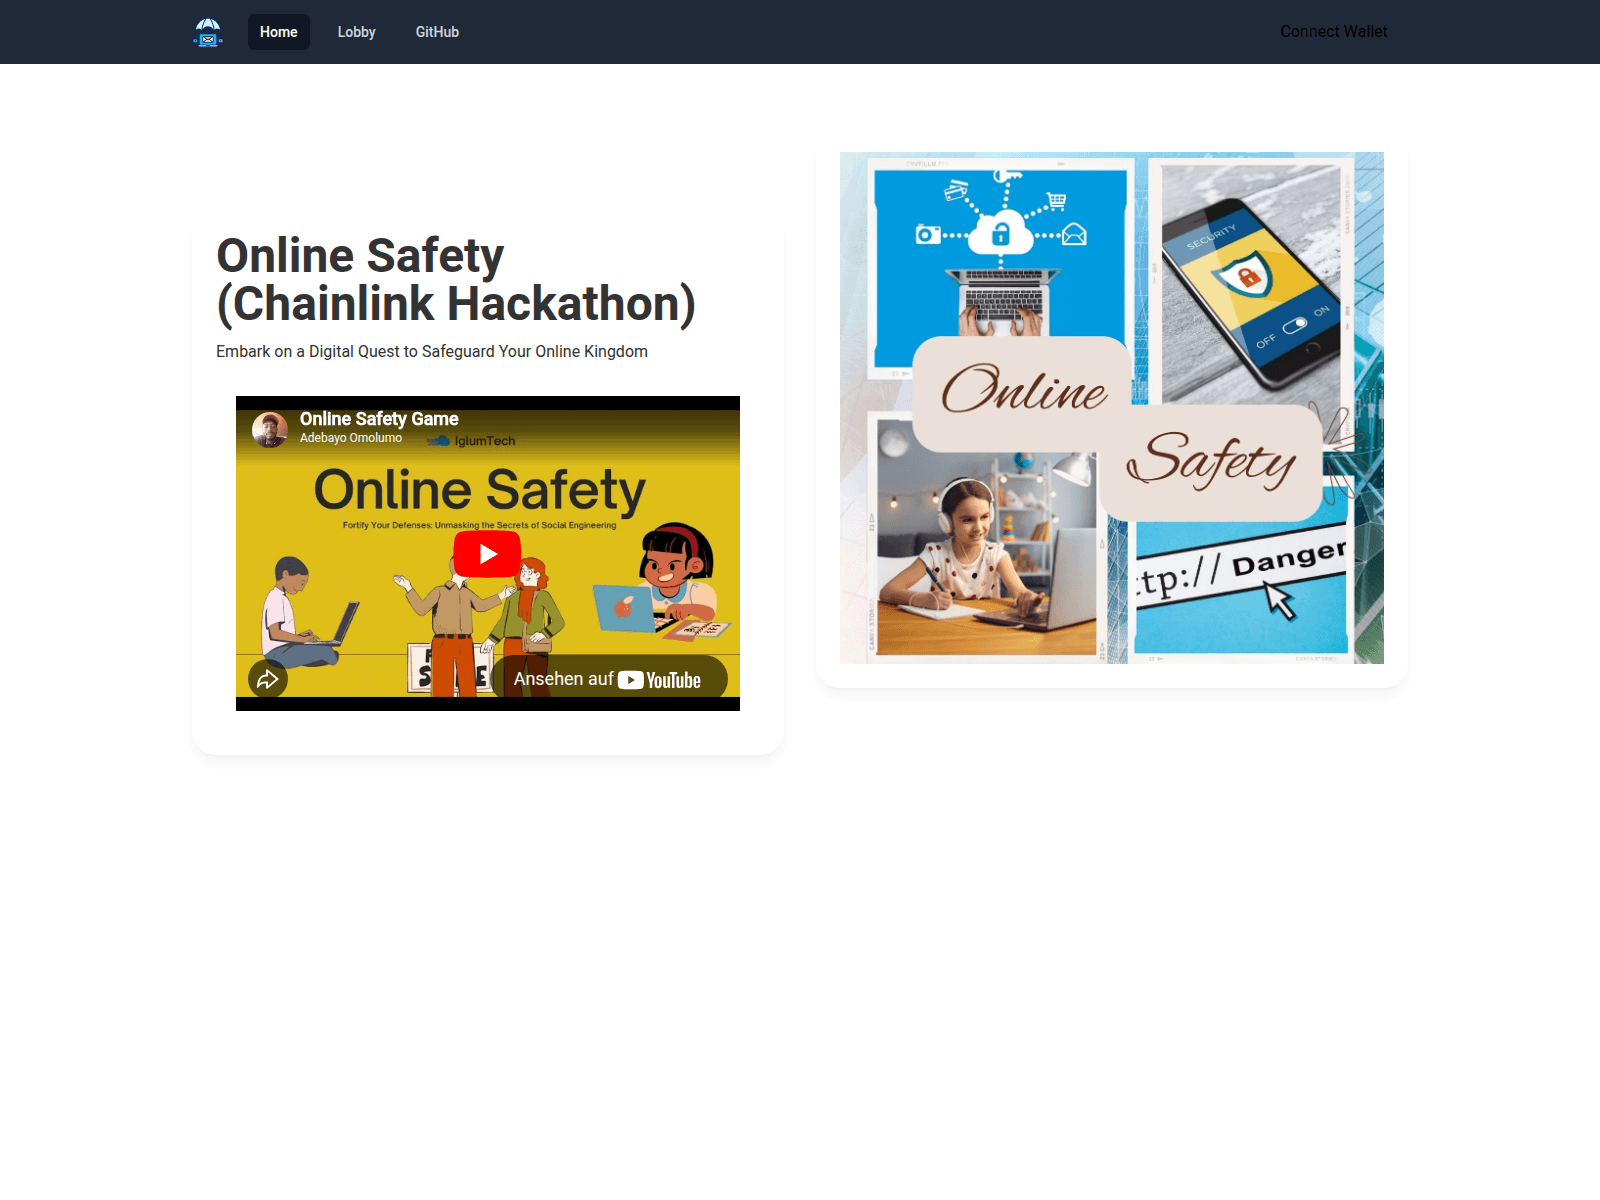
Task: Open Adebayo Omolumo channel name
Action: click(x=351, y=438)
